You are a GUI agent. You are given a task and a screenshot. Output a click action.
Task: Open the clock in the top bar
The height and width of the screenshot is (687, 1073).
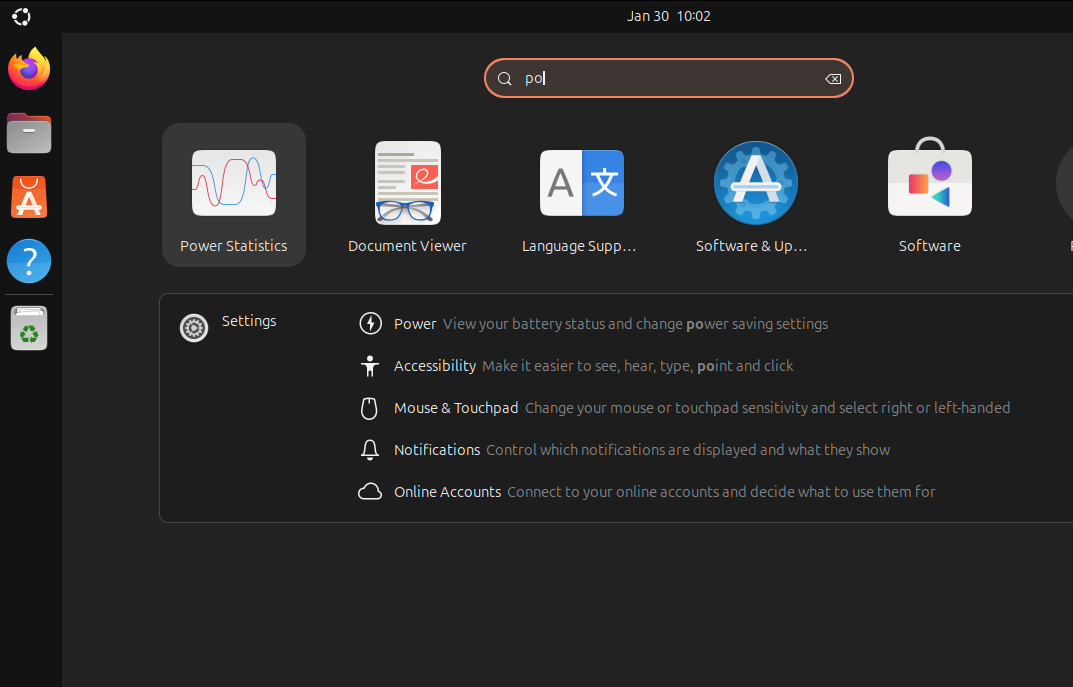coord(668,15)
